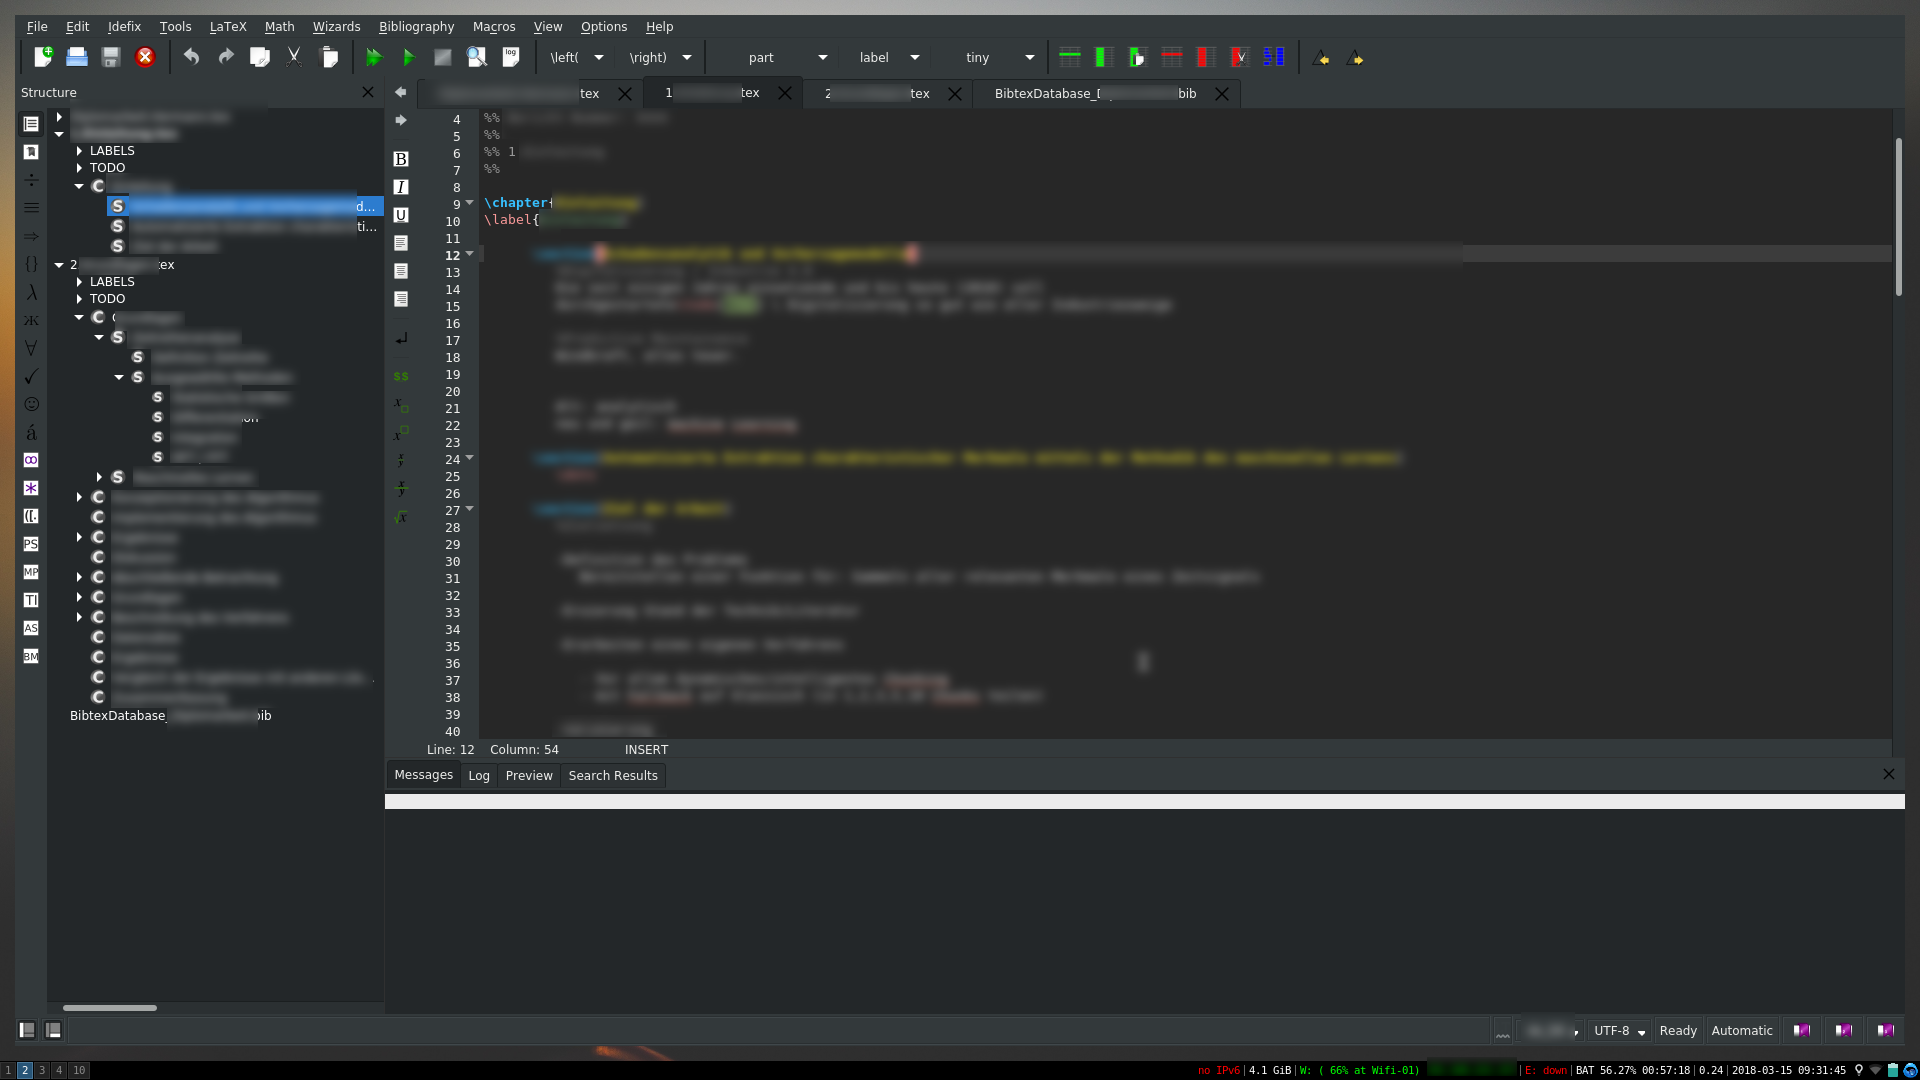Viewport: 1920px width, 1080px height.
Task: Run Build & View with double green arrow
Action: (374, 58)
